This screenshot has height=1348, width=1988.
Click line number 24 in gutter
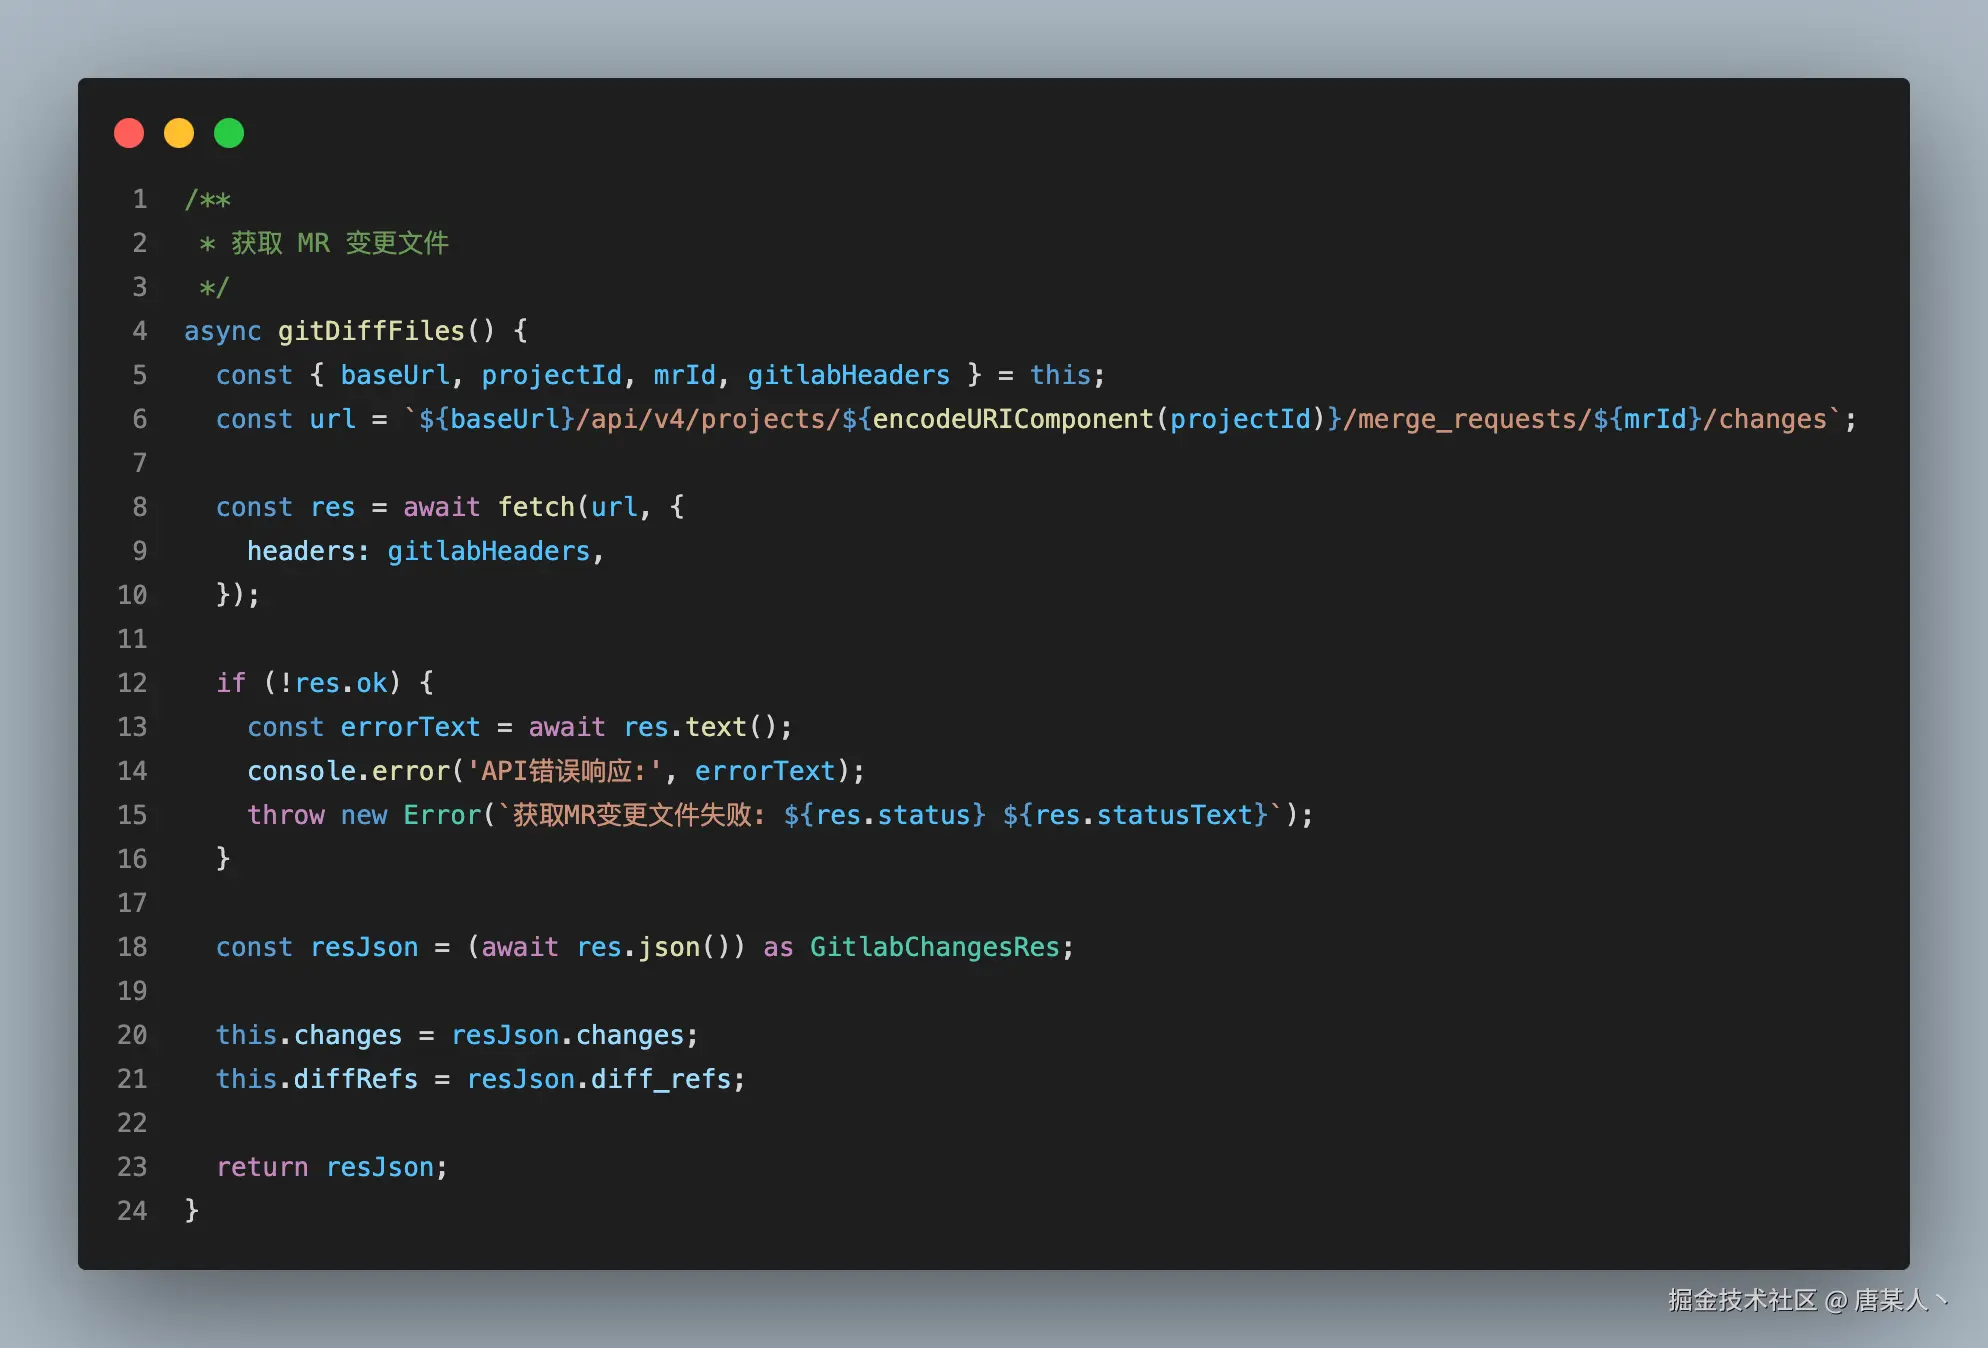(x=132, y=1211)
